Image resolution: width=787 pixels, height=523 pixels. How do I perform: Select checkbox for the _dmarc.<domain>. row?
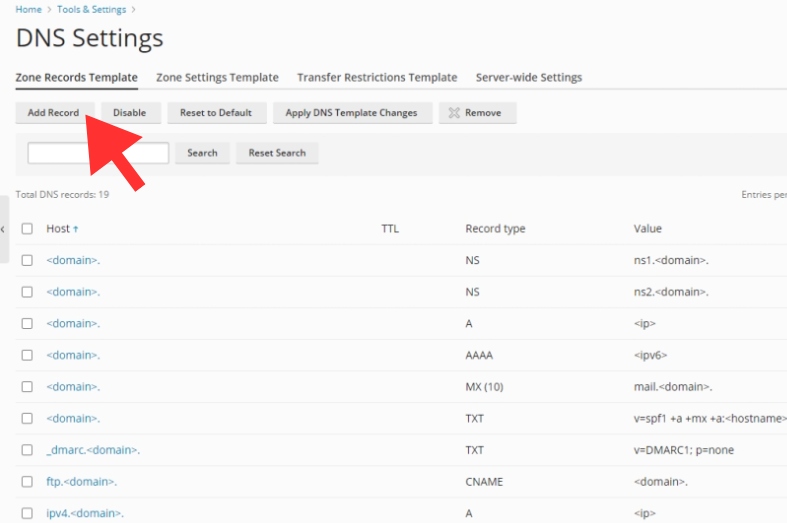(x=27, y=450)
